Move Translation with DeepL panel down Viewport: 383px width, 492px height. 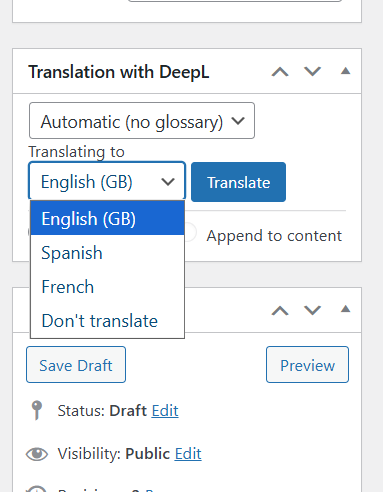(x=312, y=71)
